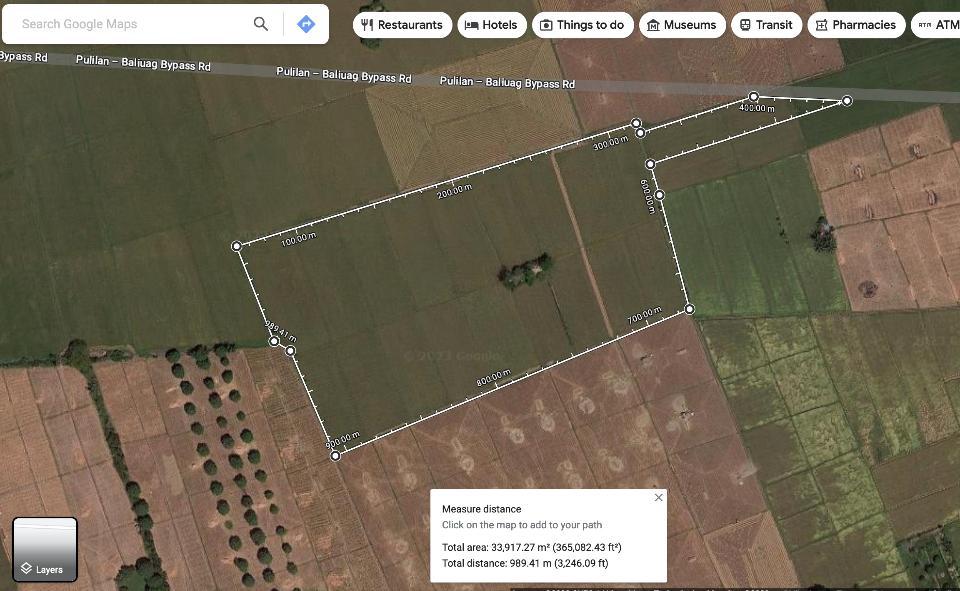Filter map by Restaurants

[x=401, y=25]
